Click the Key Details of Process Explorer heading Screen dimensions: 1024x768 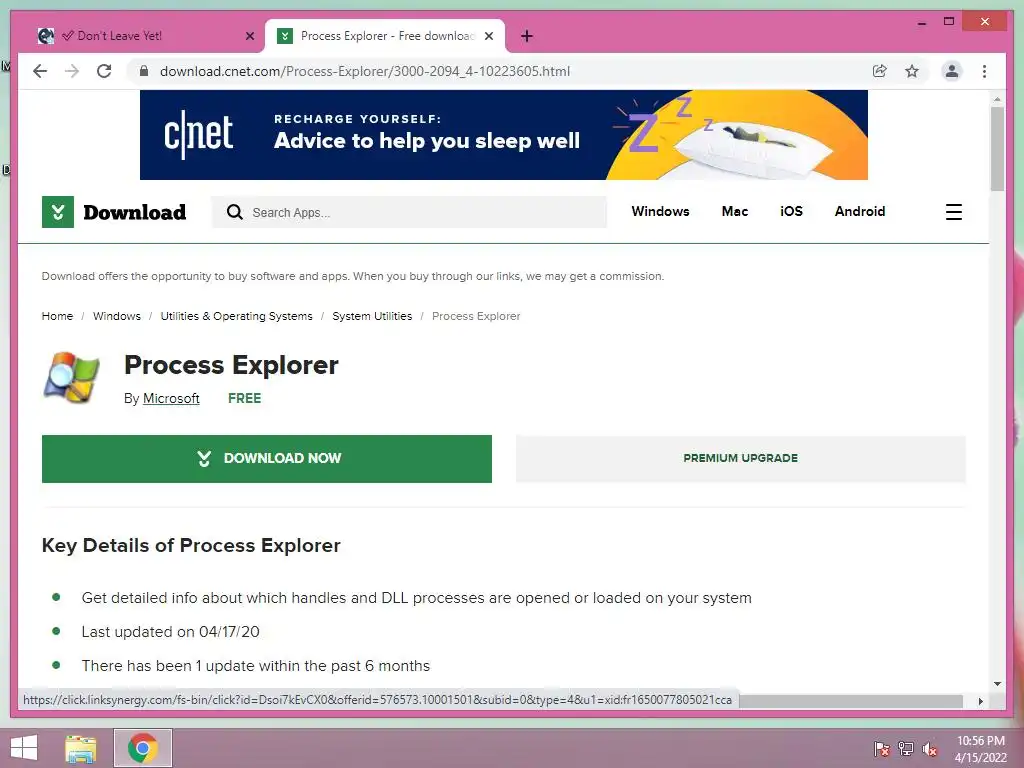pos(191,545)
